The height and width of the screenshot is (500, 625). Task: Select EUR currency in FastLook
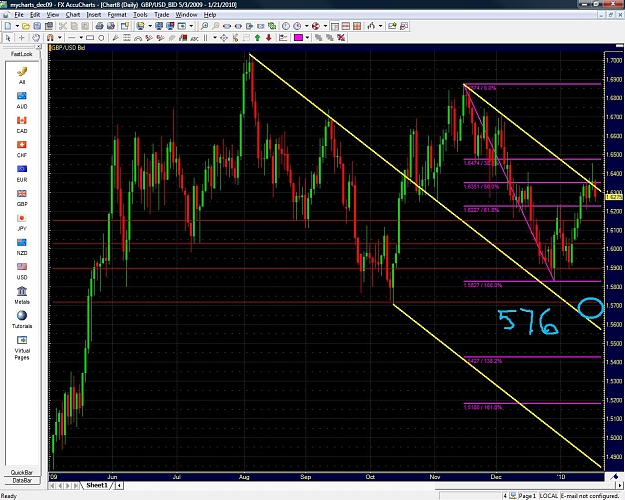[x=22, y=174]
